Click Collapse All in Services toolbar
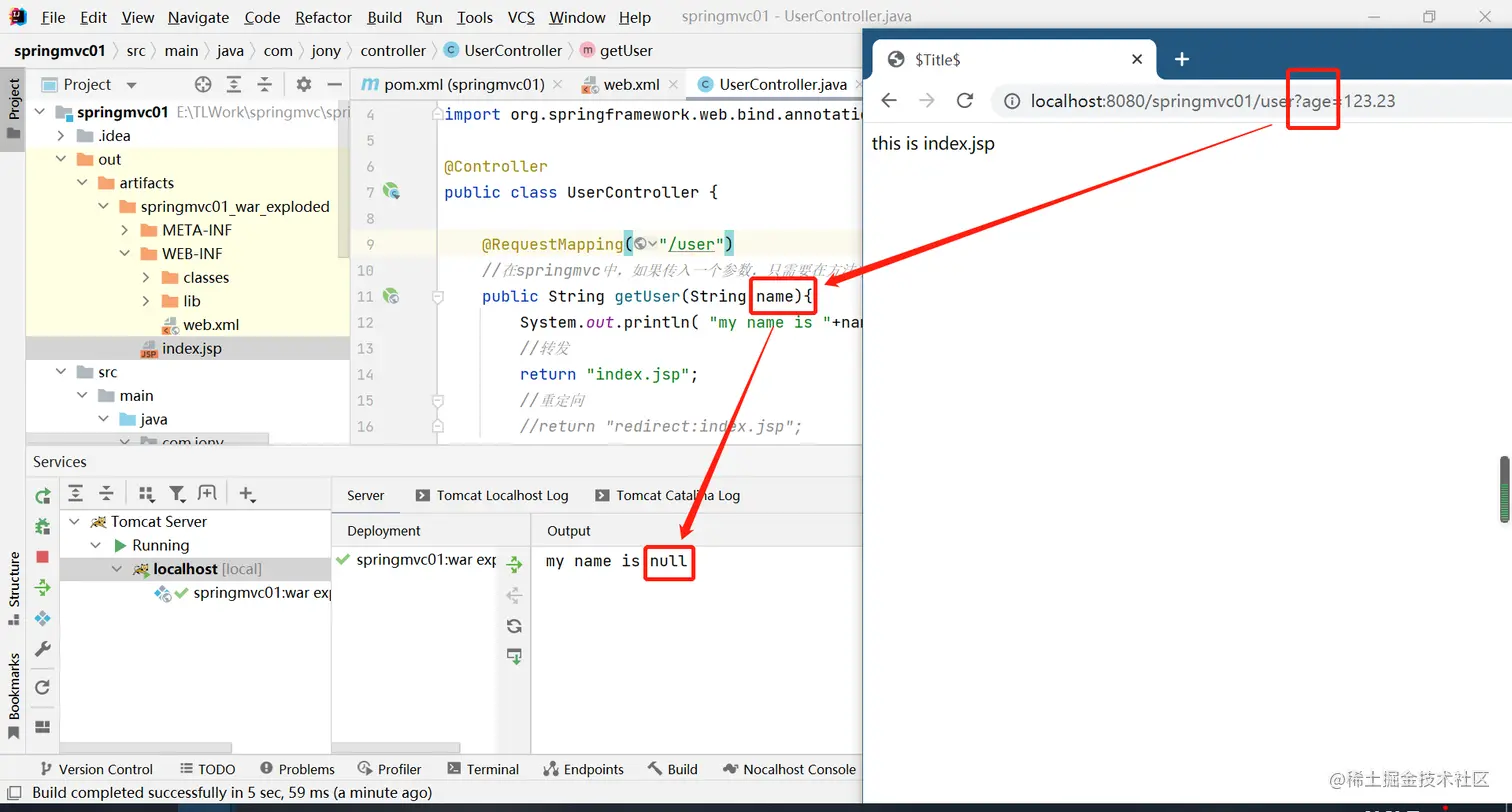This screenshot has height=812, width=1512. (106, 494)
